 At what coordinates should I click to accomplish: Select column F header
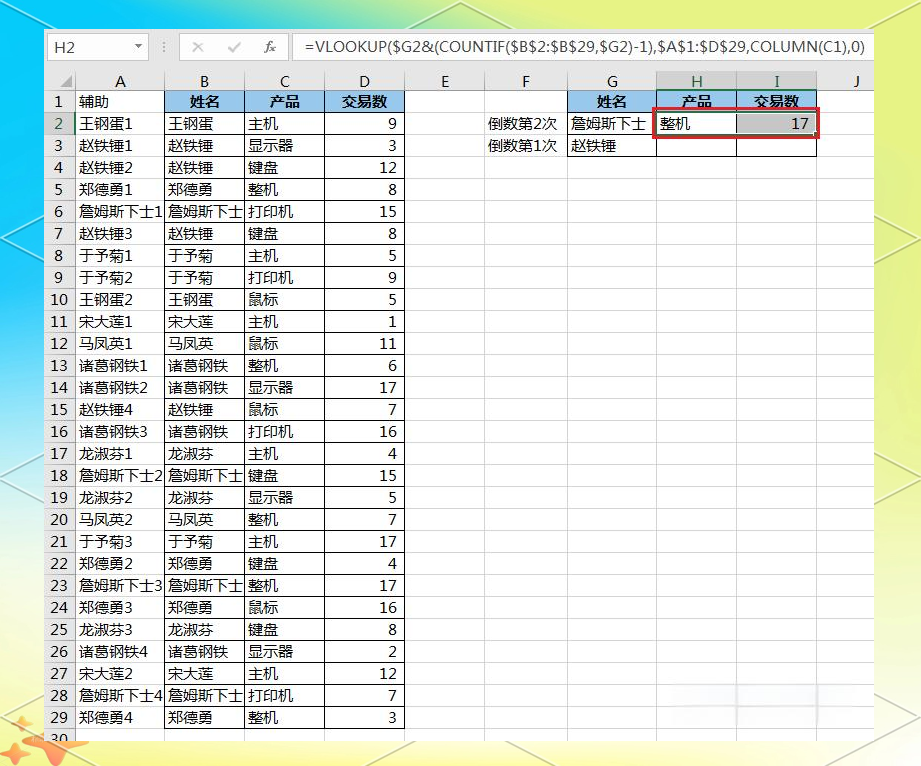pos(526,81)
